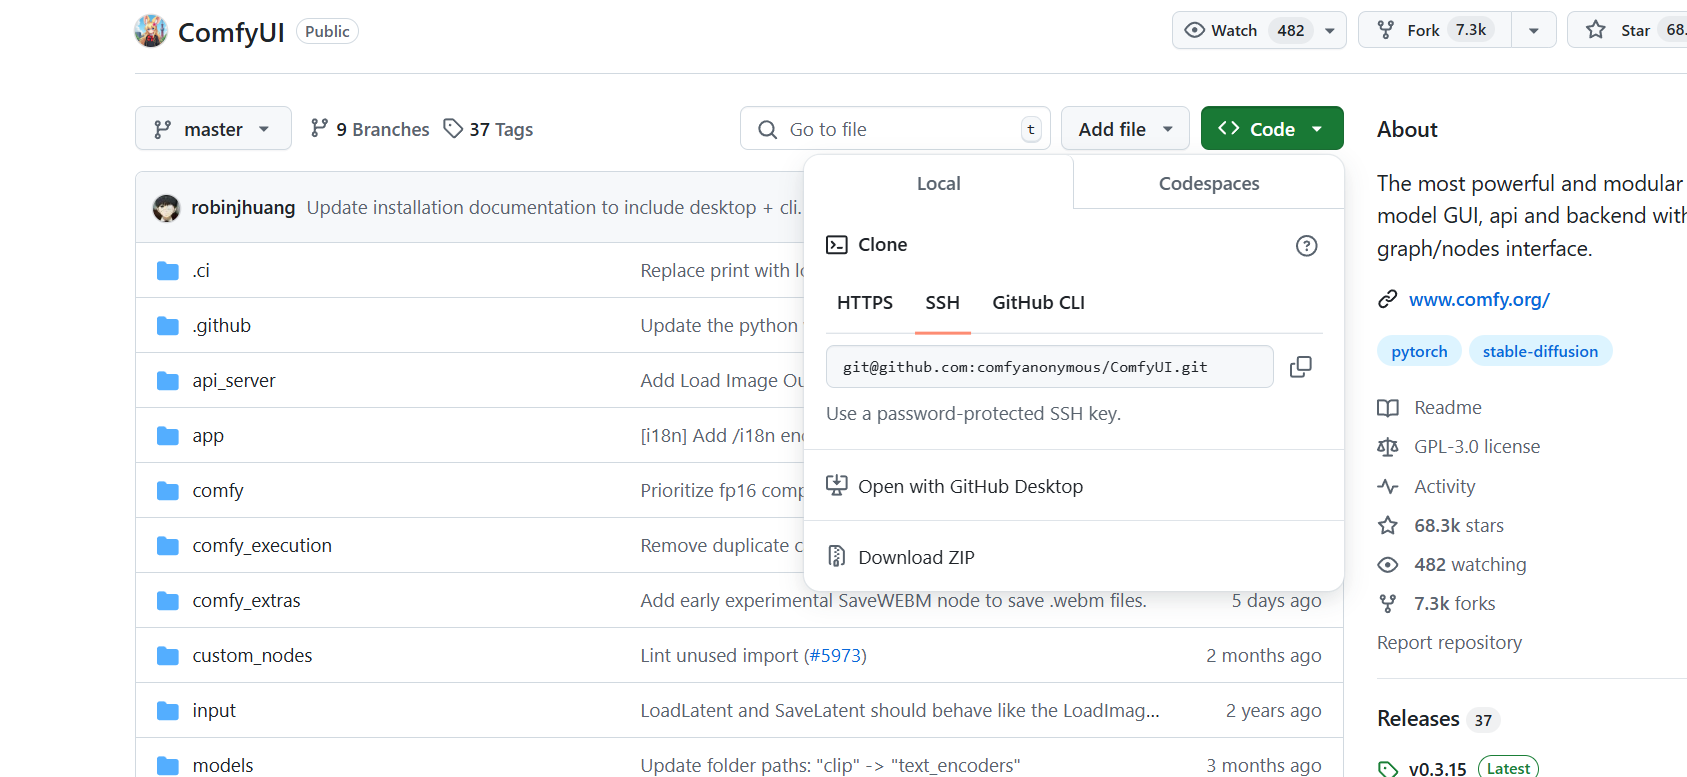Click the ComfyUI repository avatar image
The width and height of the screenshot is (1687, 777).
(x=151, y=31)
